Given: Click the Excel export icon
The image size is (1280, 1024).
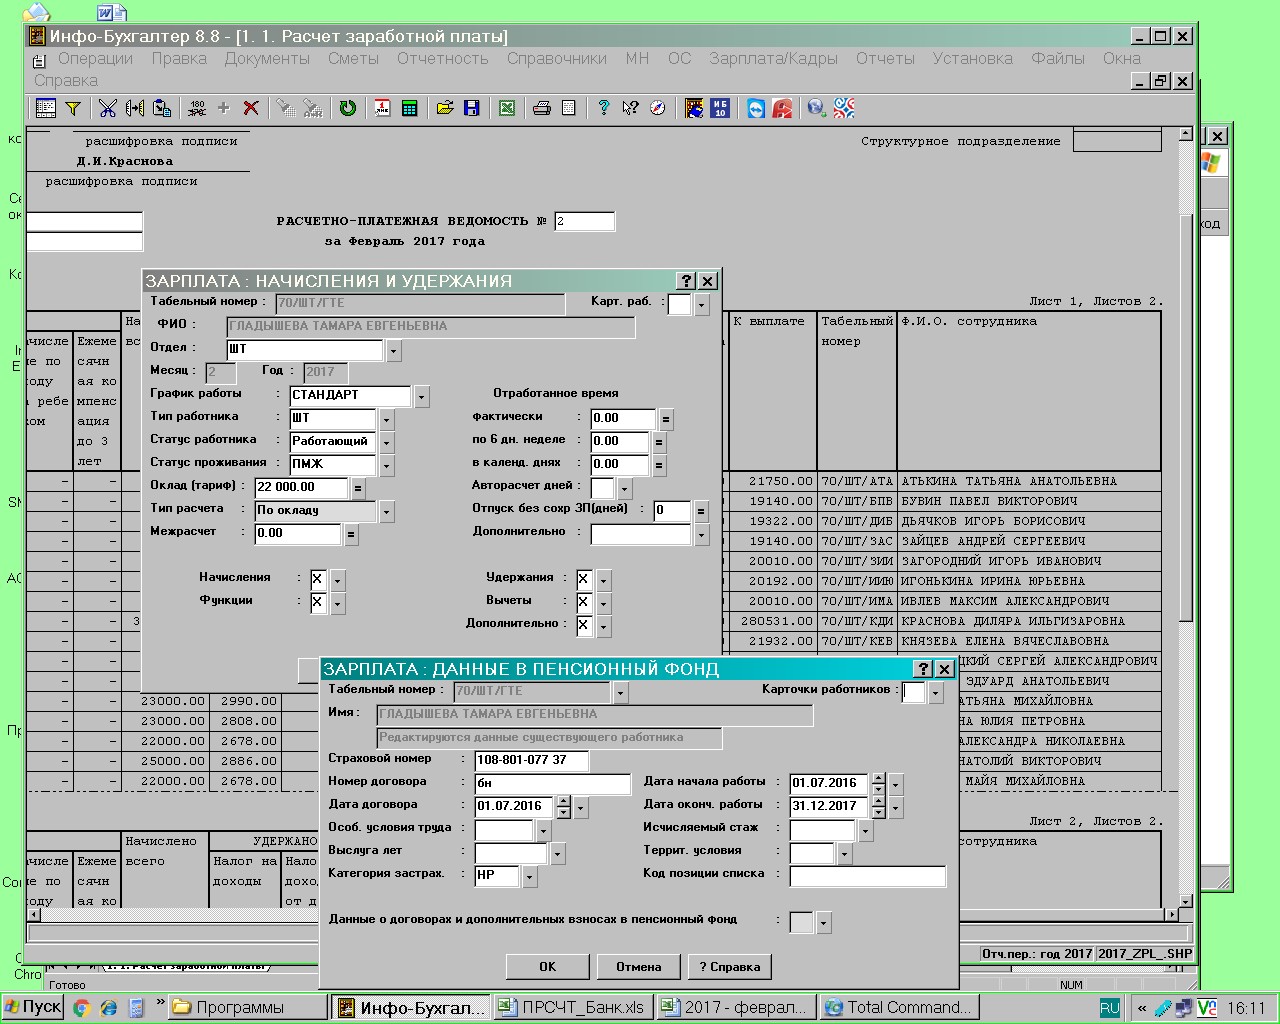Looking at the screenshot, I should coord(507,108).
